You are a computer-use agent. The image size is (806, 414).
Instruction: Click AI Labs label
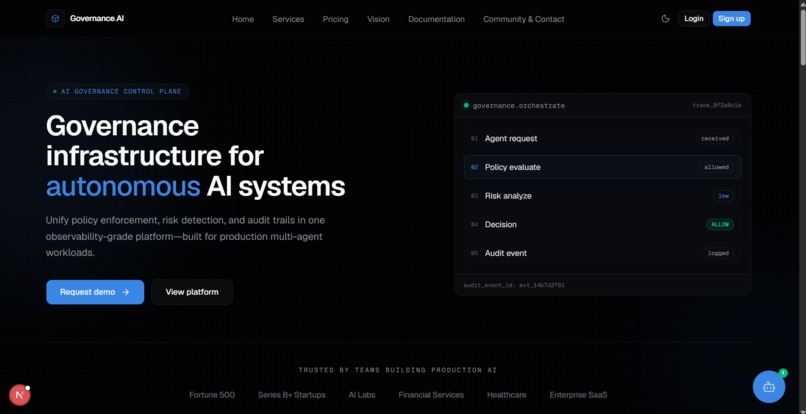[362, 395]
